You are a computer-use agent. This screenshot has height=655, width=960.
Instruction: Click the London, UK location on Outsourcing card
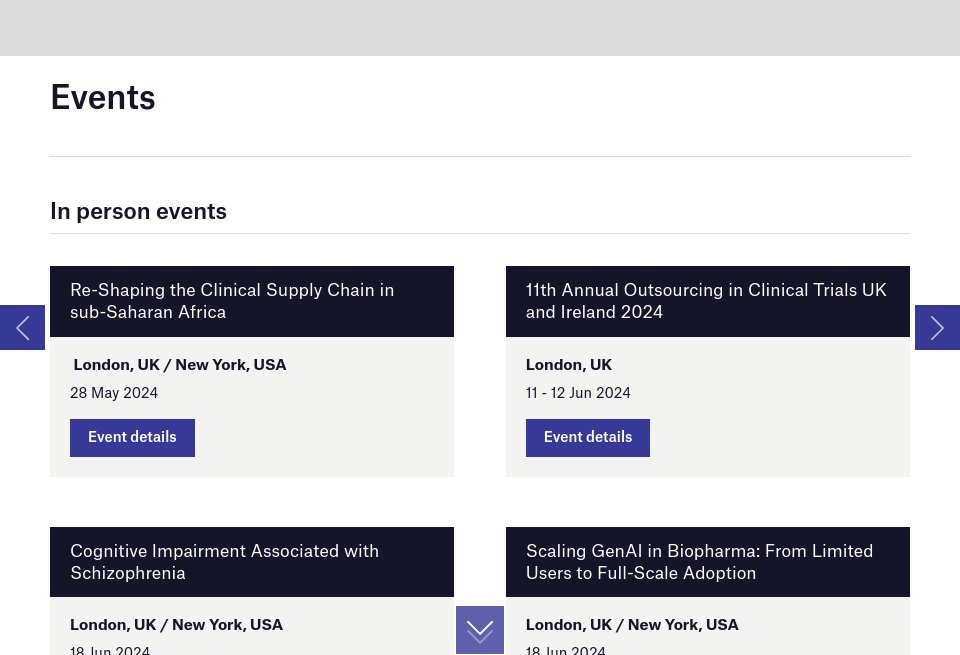[x=569, y=365]
